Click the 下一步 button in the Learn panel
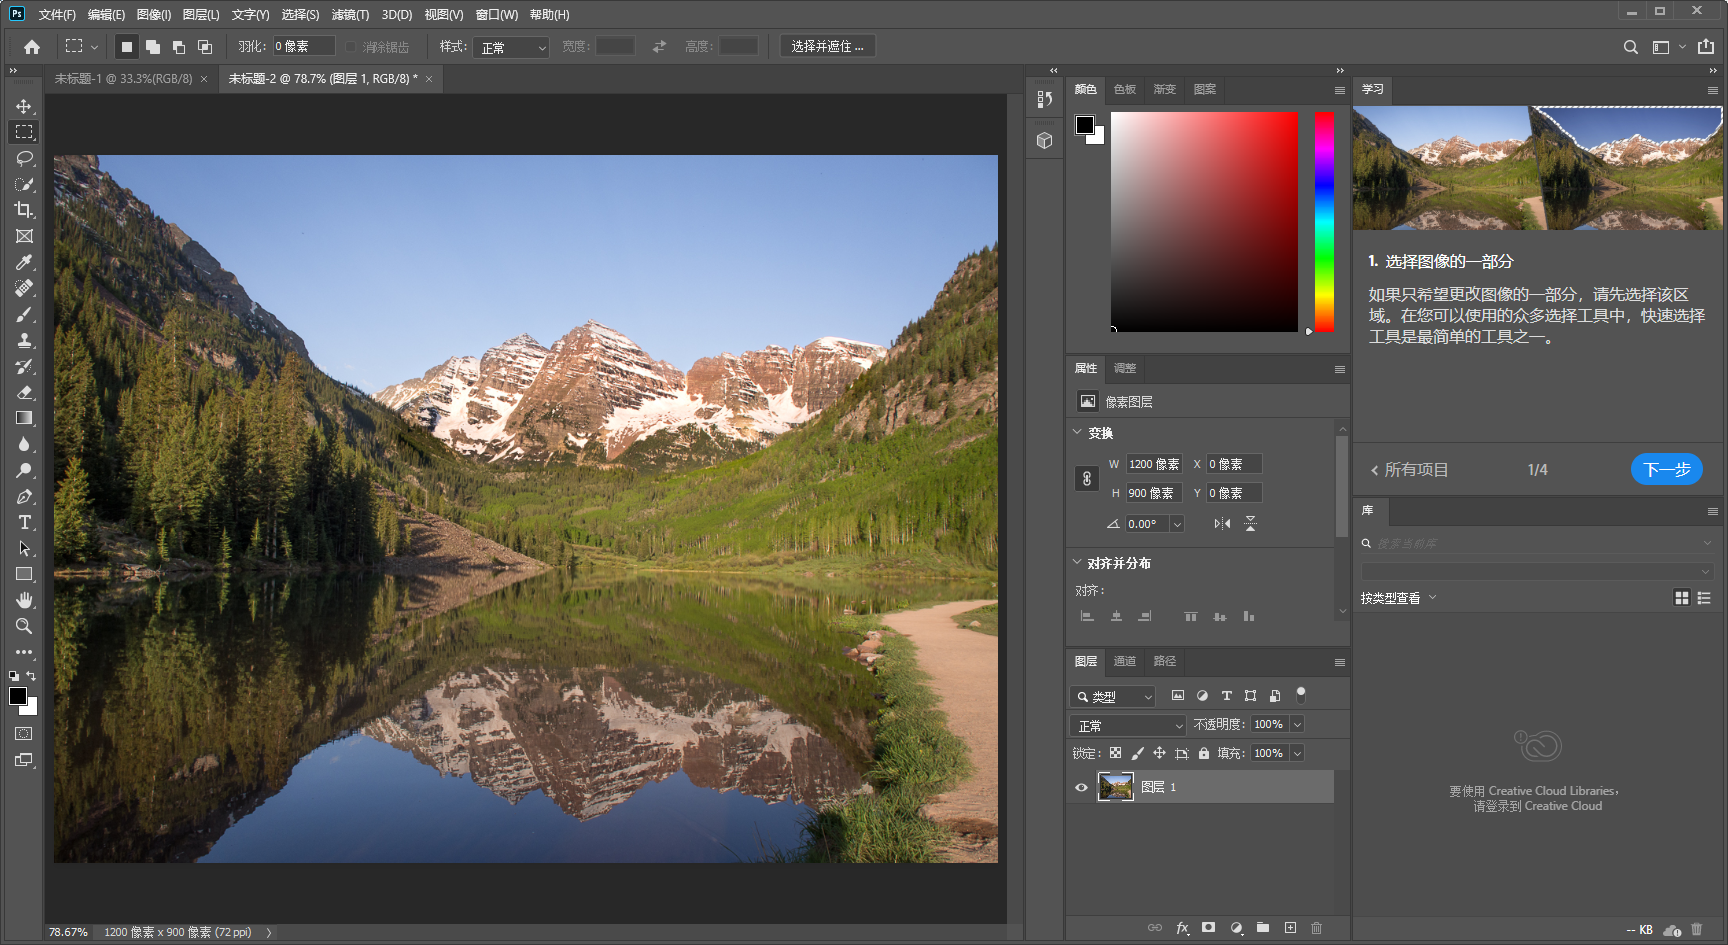The width and height of the screenshot is (1728, 945). click(x=1666, y=469)
